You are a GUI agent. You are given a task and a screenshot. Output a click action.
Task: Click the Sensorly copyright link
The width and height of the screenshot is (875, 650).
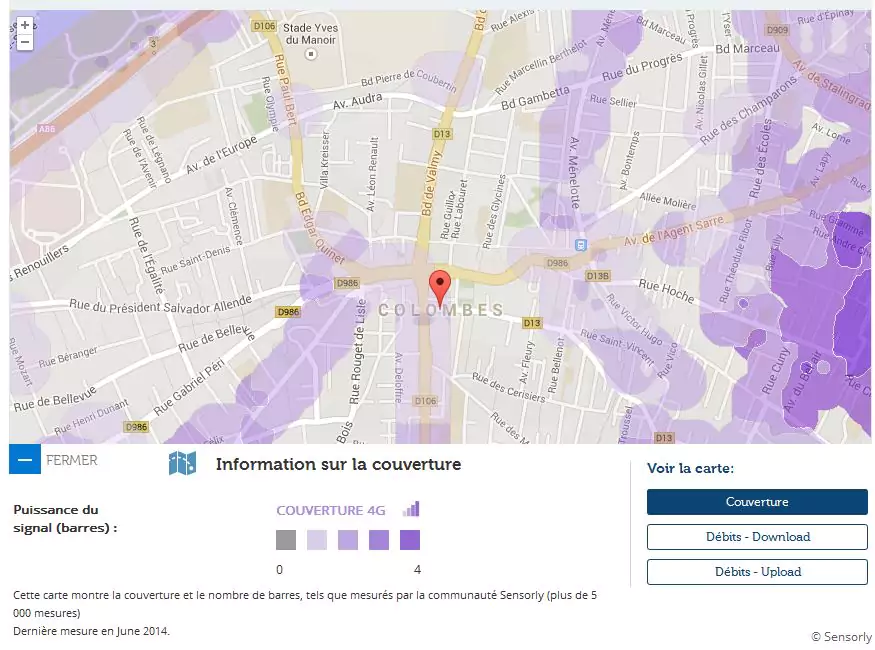pyautogui.click(x=841, y=637)
